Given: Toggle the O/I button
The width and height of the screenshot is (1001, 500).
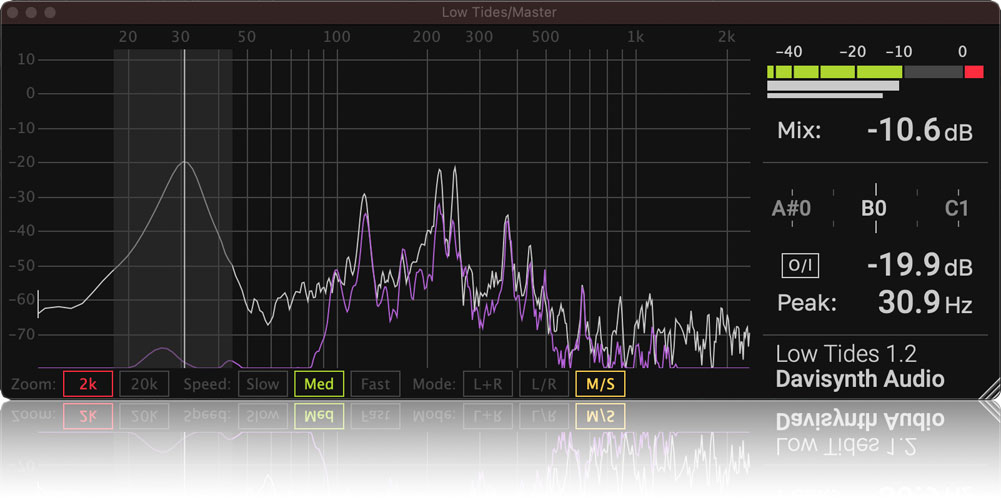Looking at the screenshot, I should click(x=801, y=265).
